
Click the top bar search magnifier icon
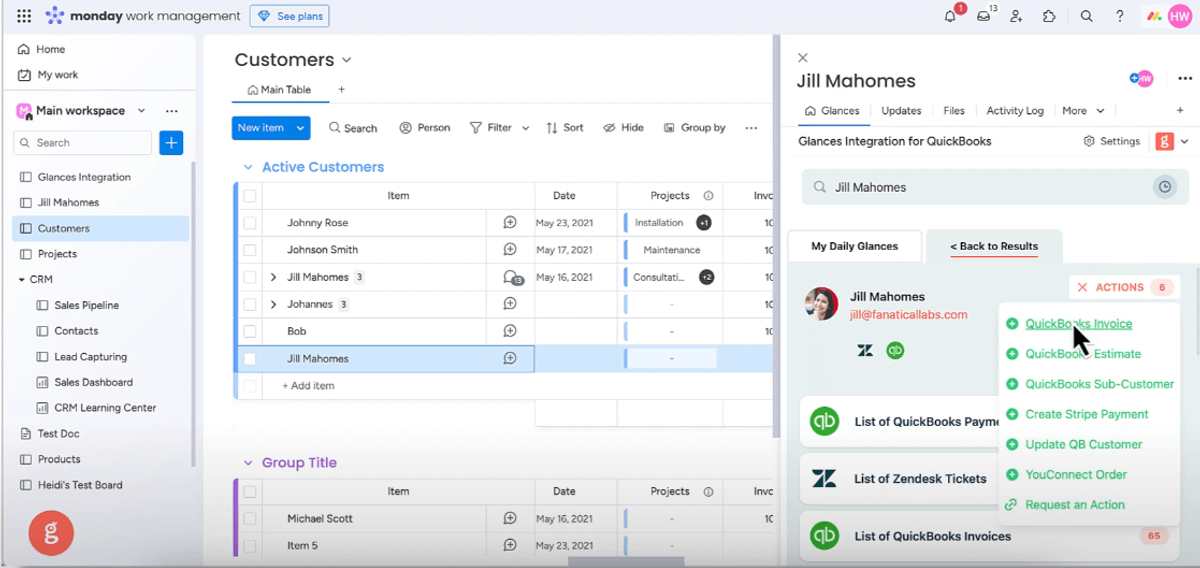coord(1087,16)
